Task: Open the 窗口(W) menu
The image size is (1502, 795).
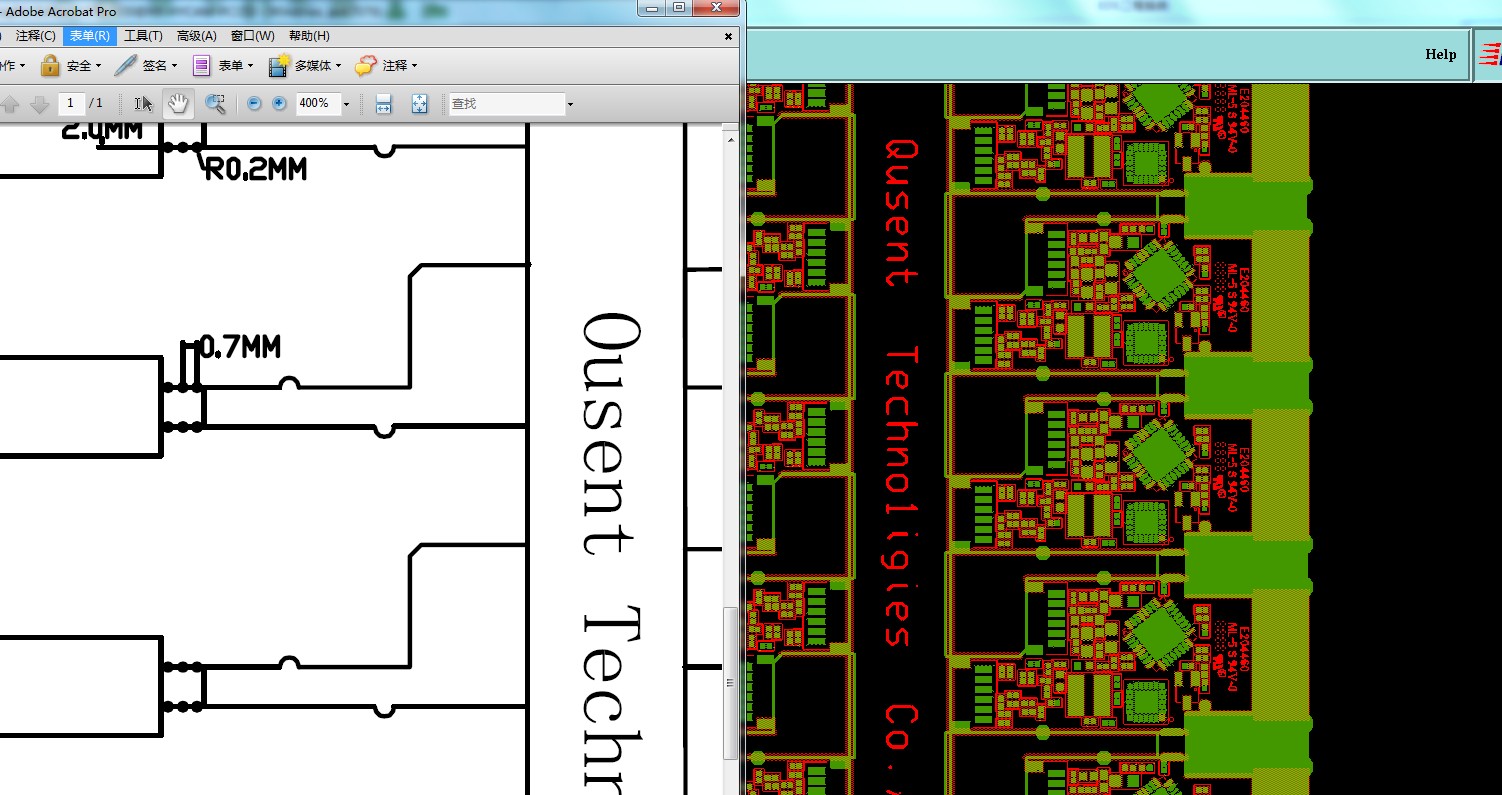Action: (x=252, y=36)
